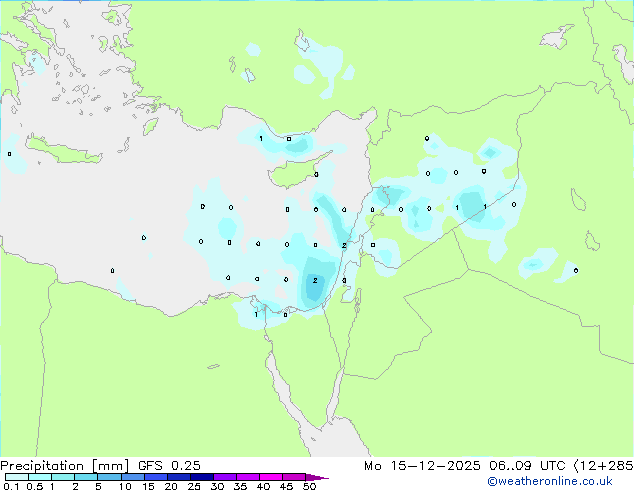
Task: Select the "GFS 0.25" model label
Action: coord(169,466)
